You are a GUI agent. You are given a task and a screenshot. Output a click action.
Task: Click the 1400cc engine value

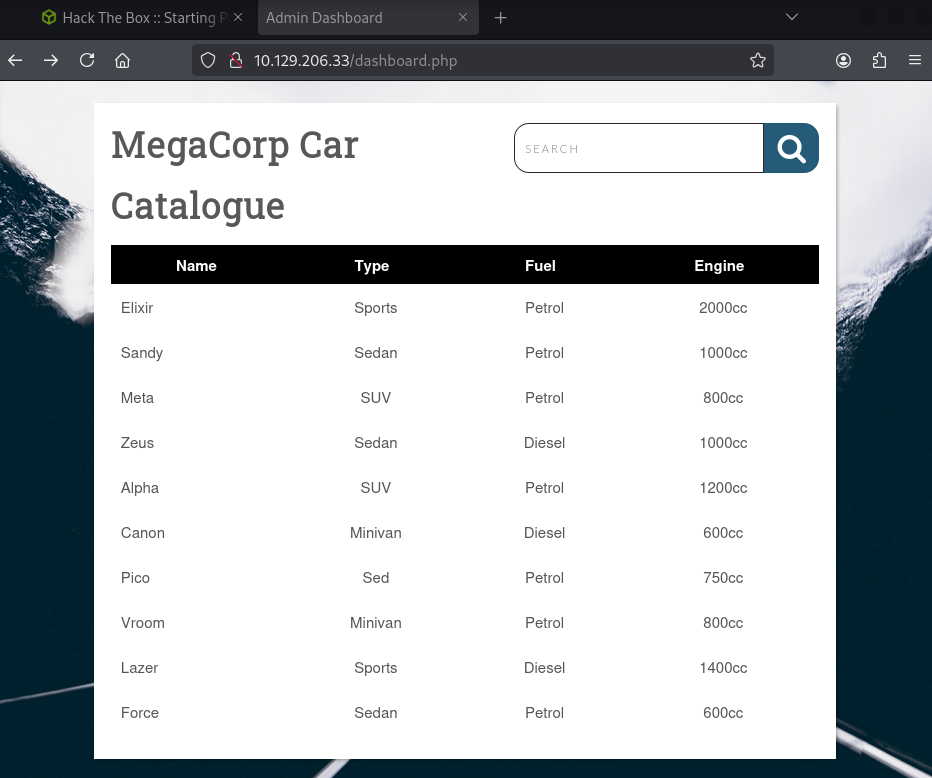click(x=723, y=667)
